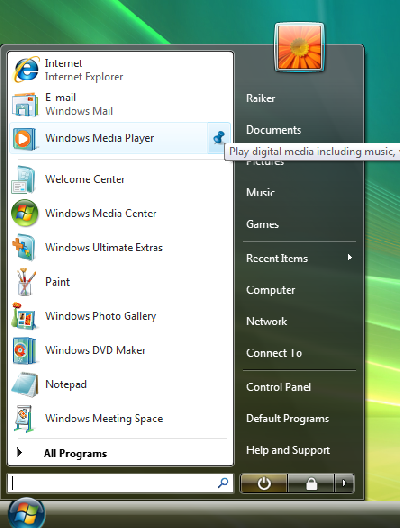Click the lock button
The image size is (400, 528).
point(311,484)
